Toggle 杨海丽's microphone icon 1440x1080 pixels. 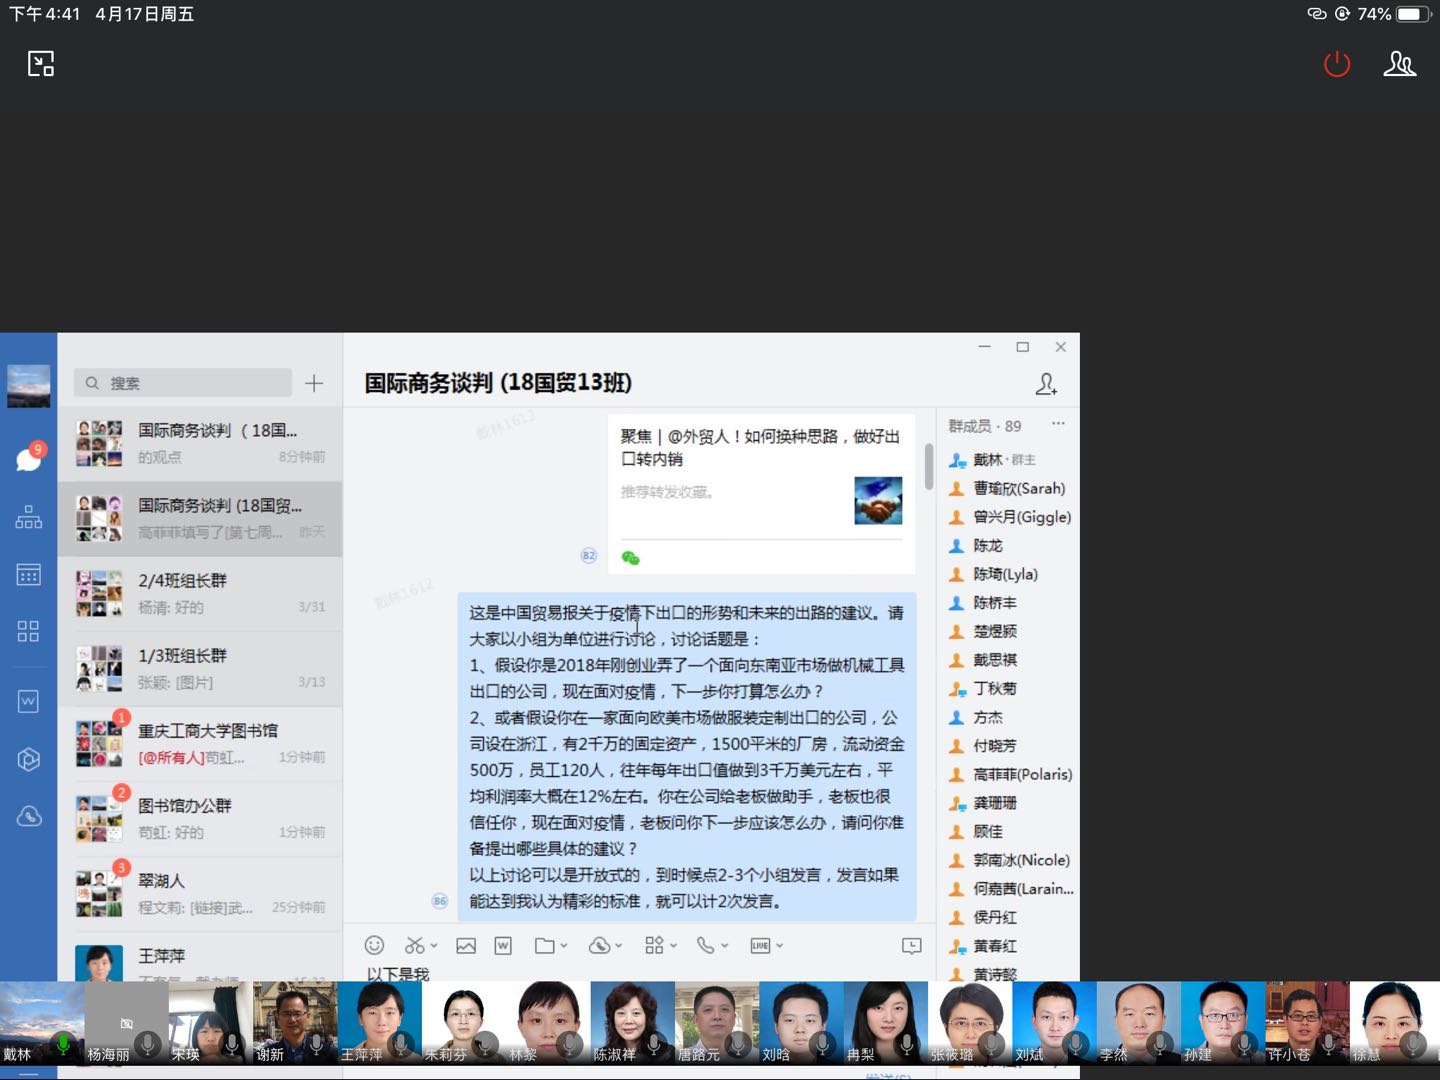(148, 1044)
